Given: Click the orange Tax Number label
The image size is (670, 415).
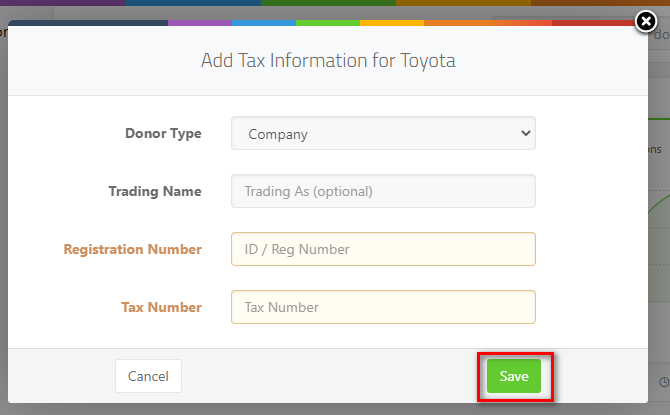Looking at the screenshot, I should pos(161,307).
